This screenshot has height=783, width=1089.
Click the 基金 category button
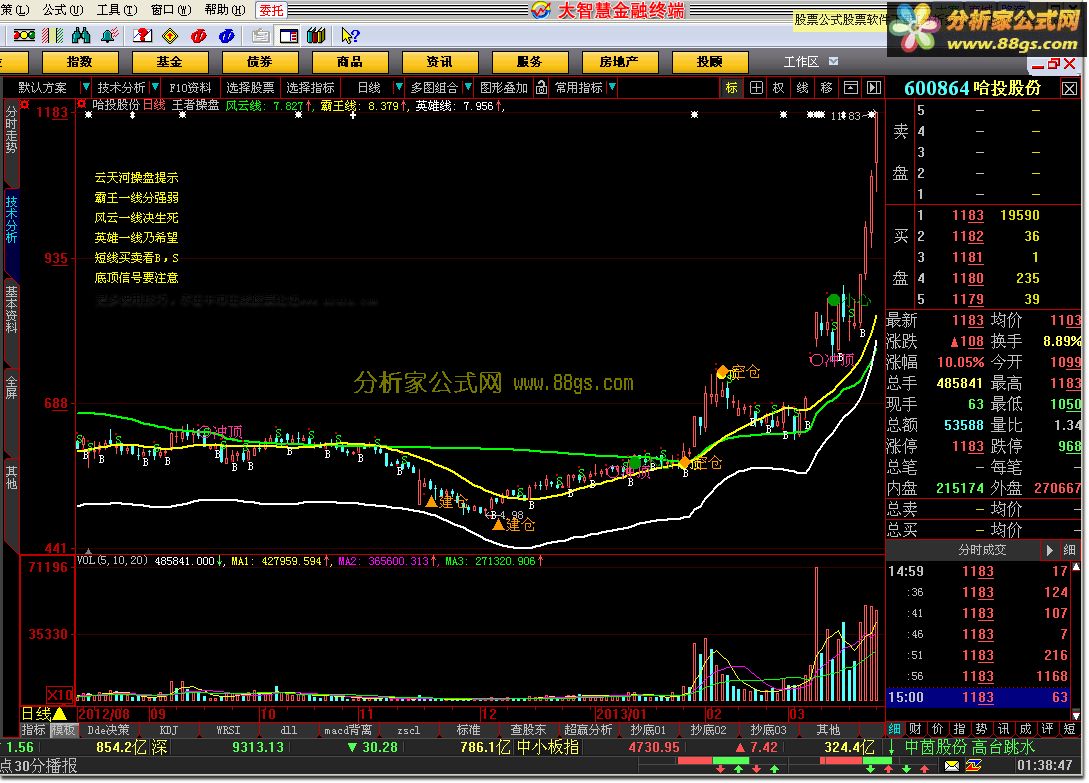coord(169,62)
